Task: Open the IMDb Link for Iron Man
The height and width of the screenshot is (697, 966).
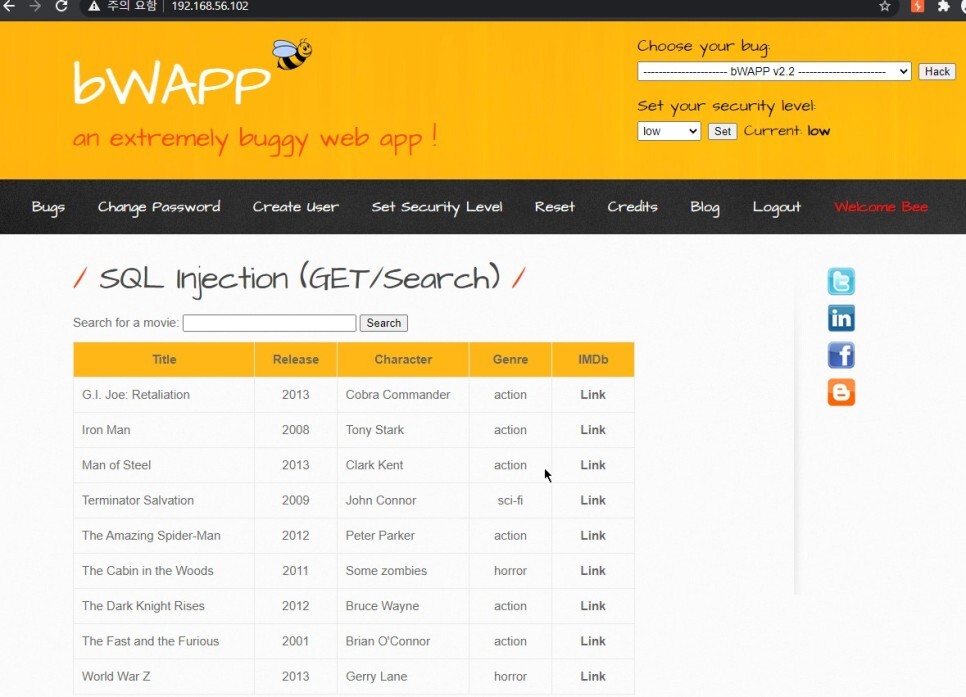Action: 593,430
